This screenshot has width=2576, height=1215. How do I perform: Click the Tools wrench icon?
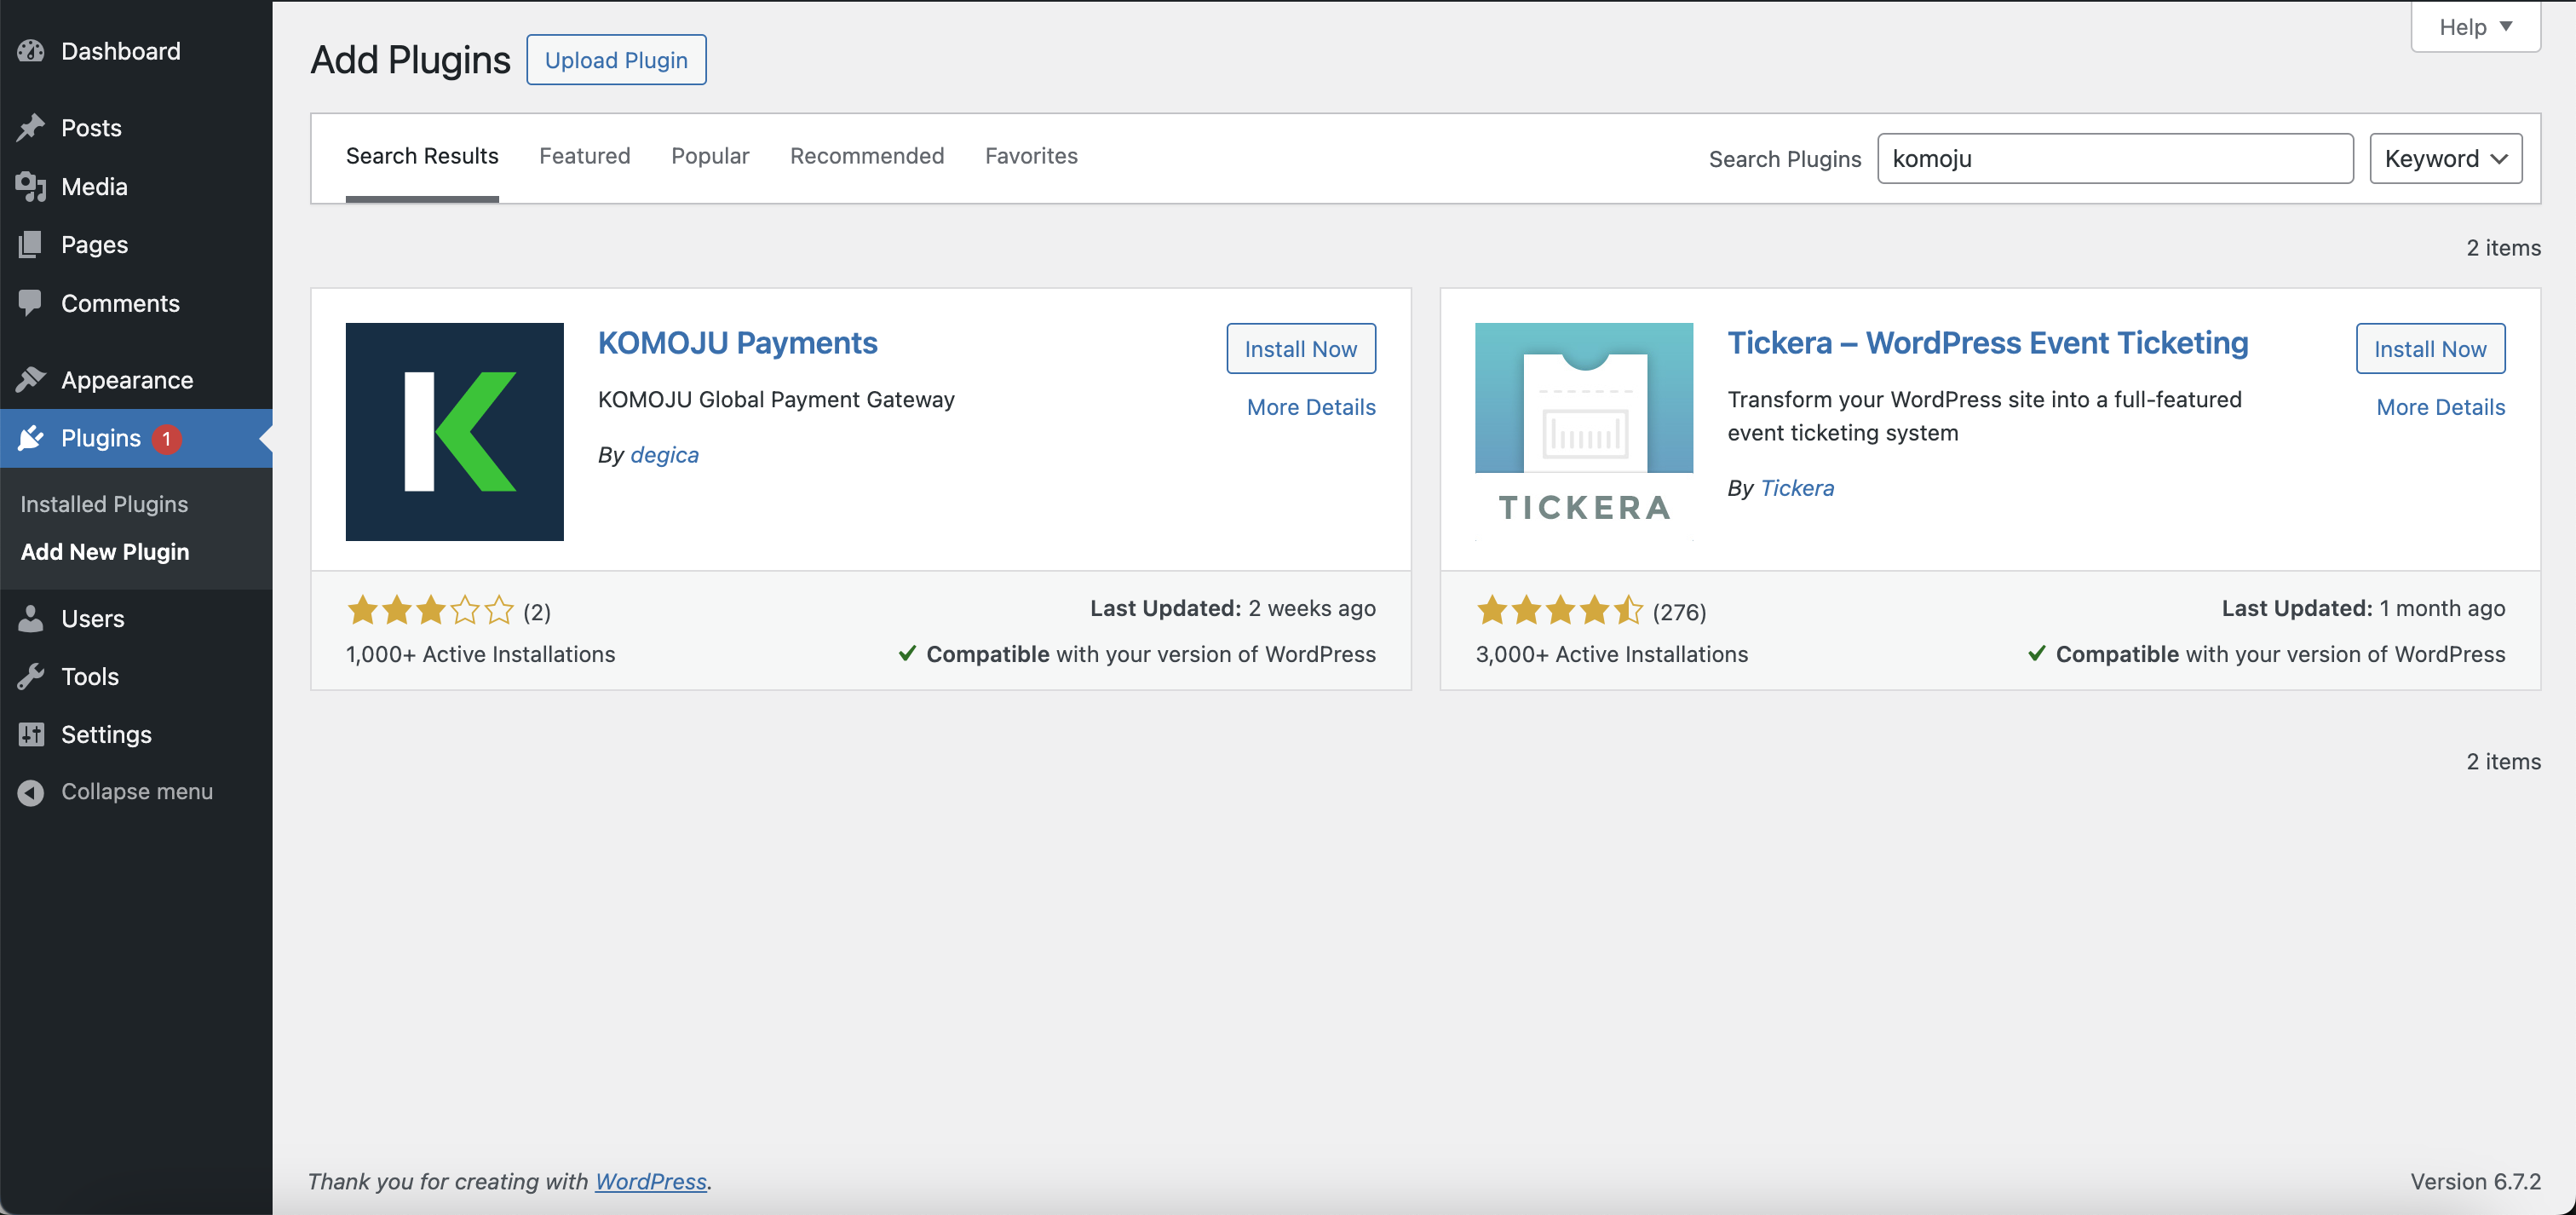31,677
